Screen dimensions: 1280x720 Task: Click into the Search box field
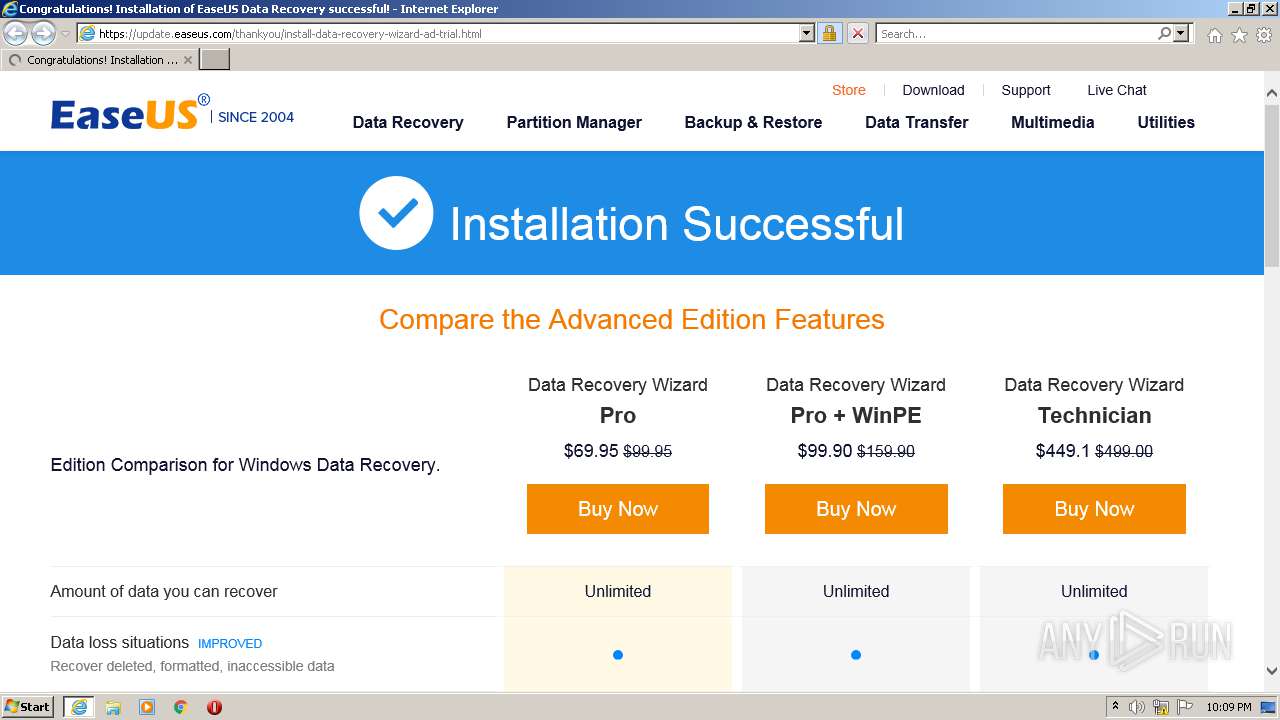(x=1016, y=33)
